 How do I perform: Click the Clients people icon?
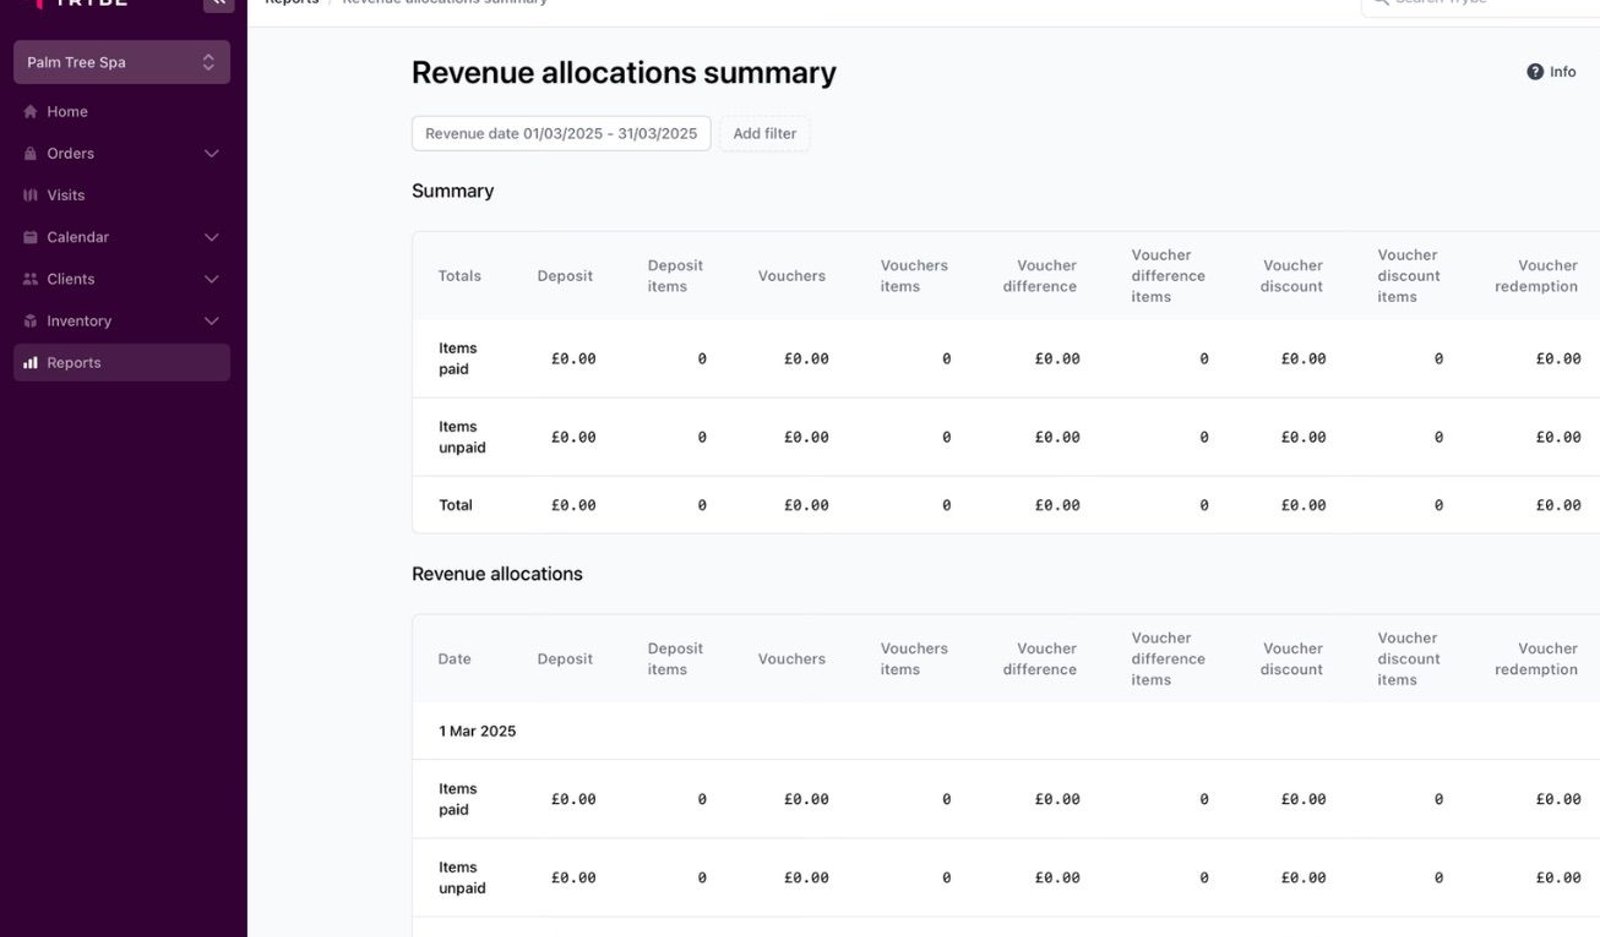[x=30, y=280]
